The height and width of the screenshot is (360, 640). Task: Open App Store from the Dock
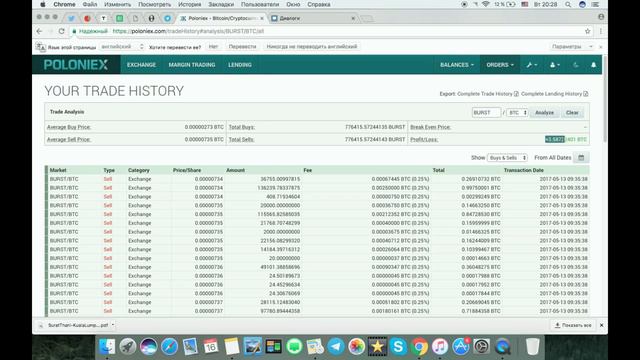460,347
